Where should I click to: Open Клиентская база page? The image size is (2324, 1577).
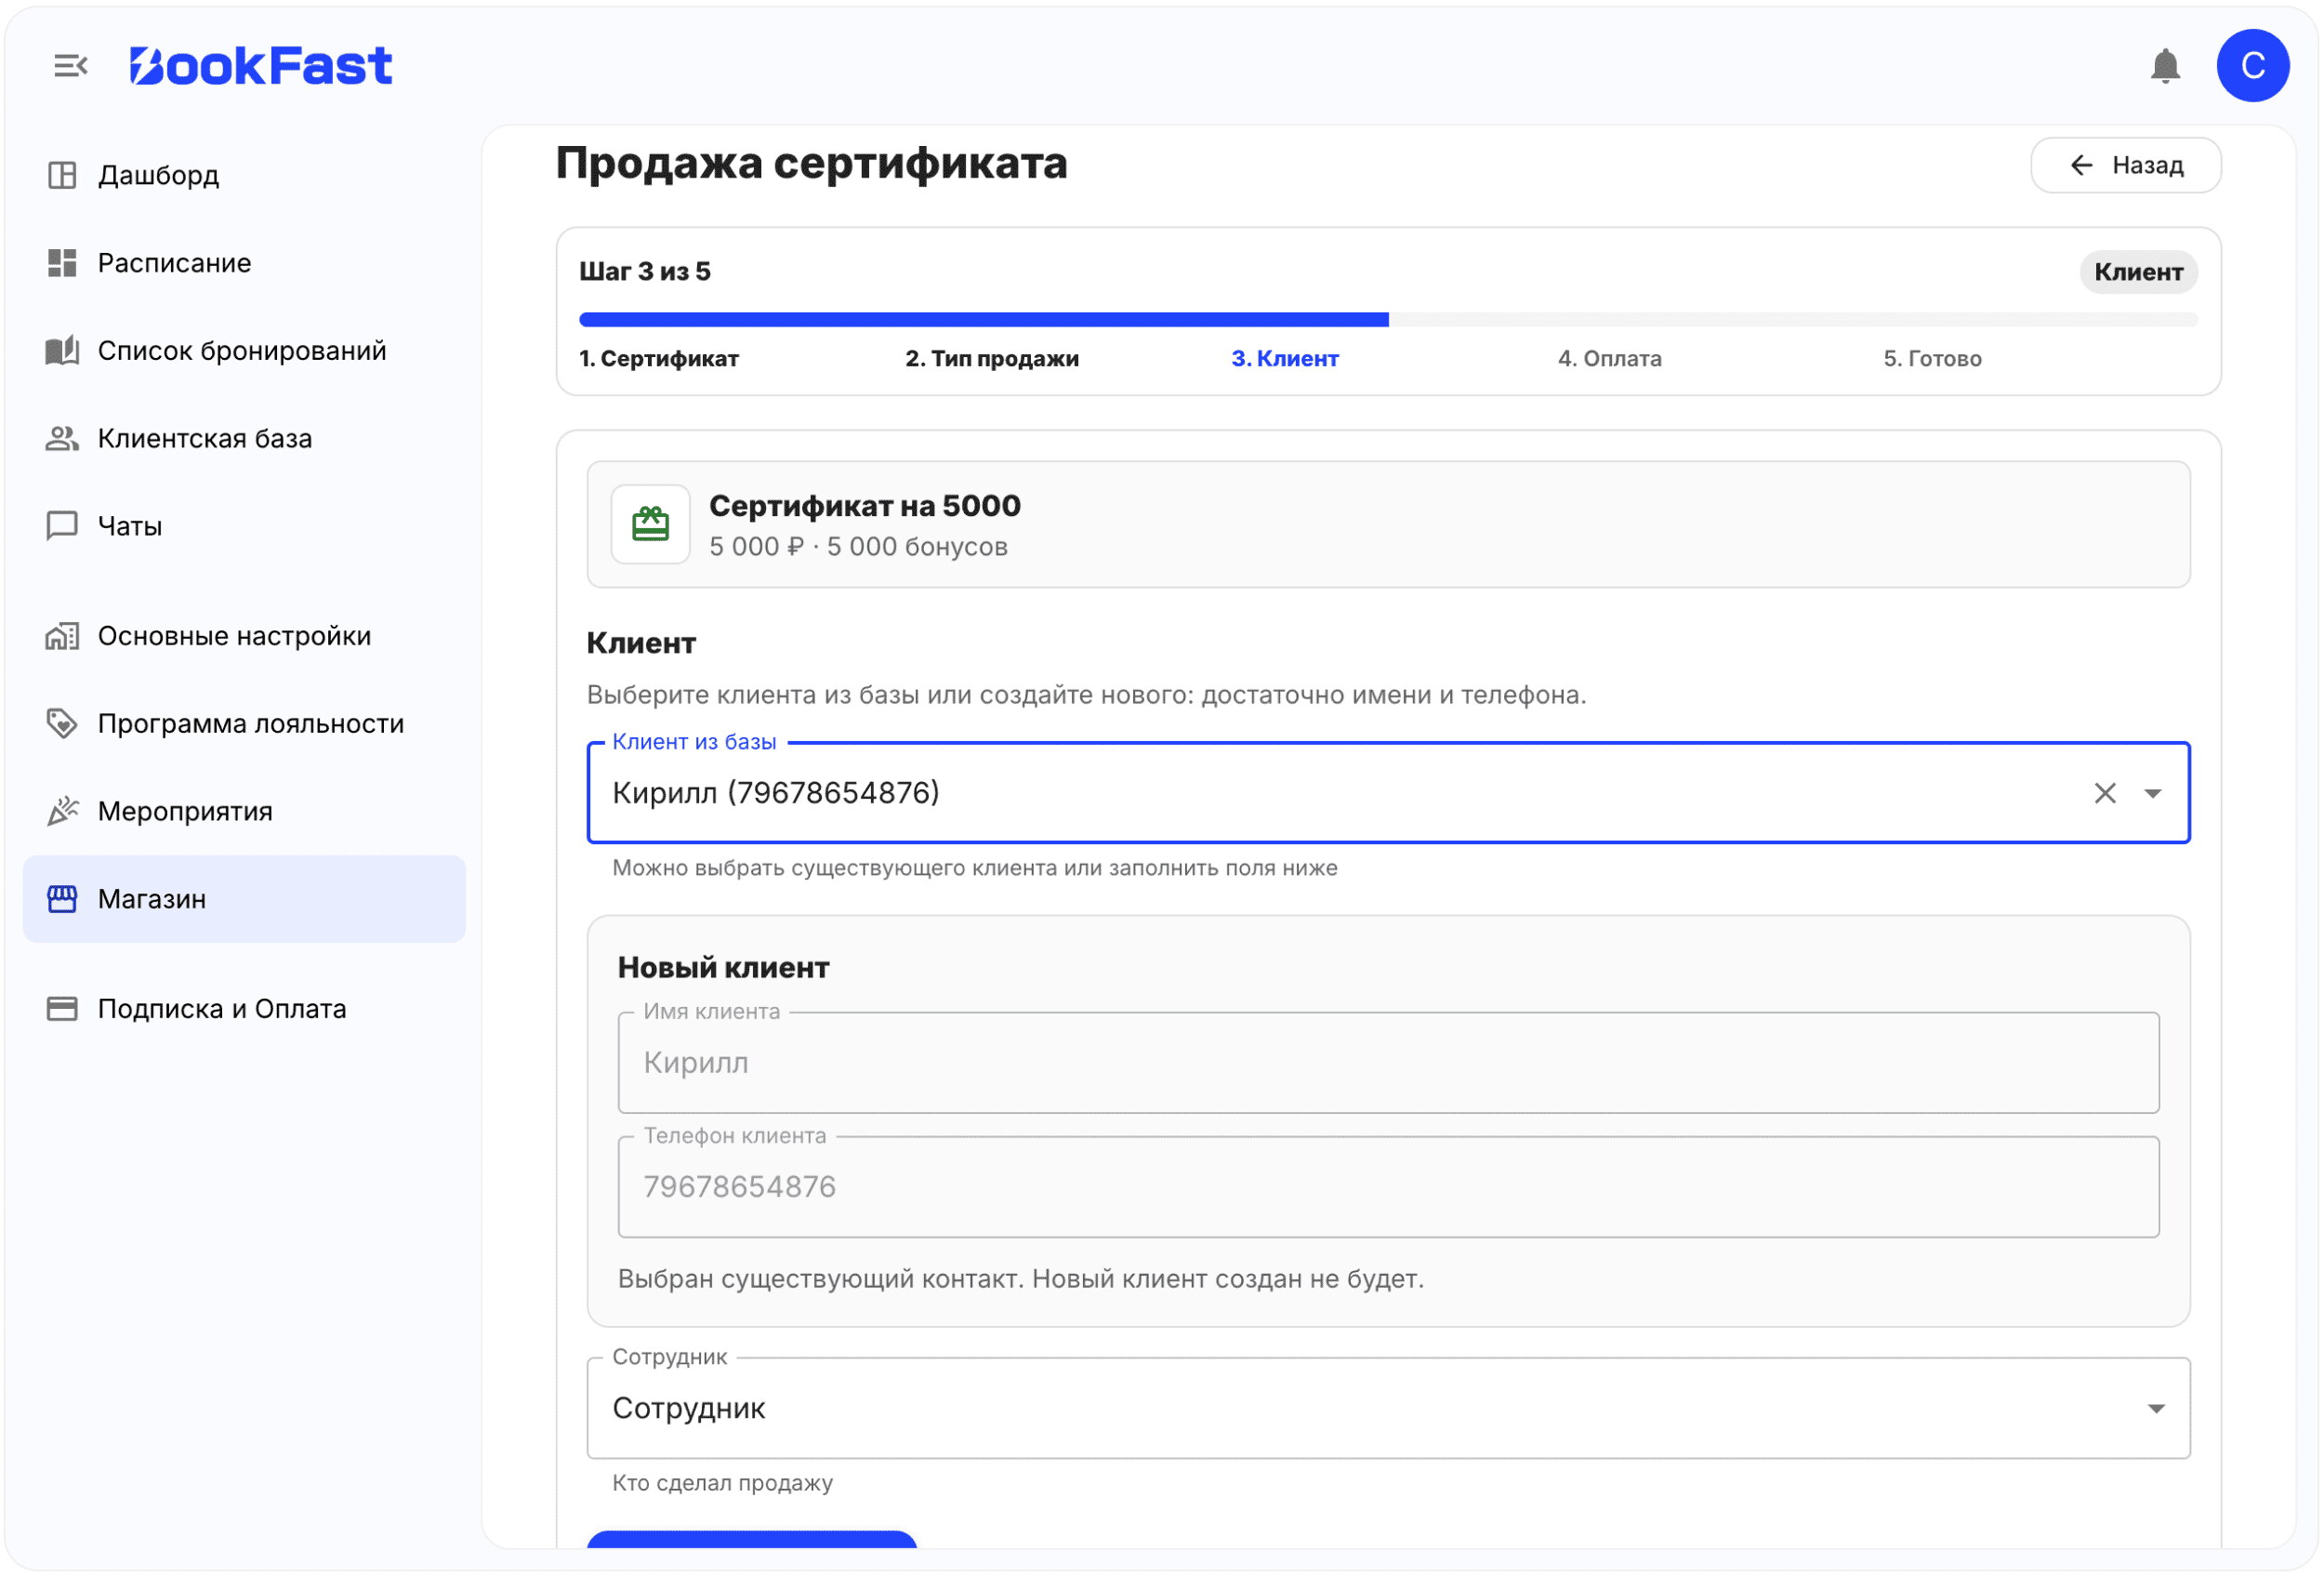(244, 438)
